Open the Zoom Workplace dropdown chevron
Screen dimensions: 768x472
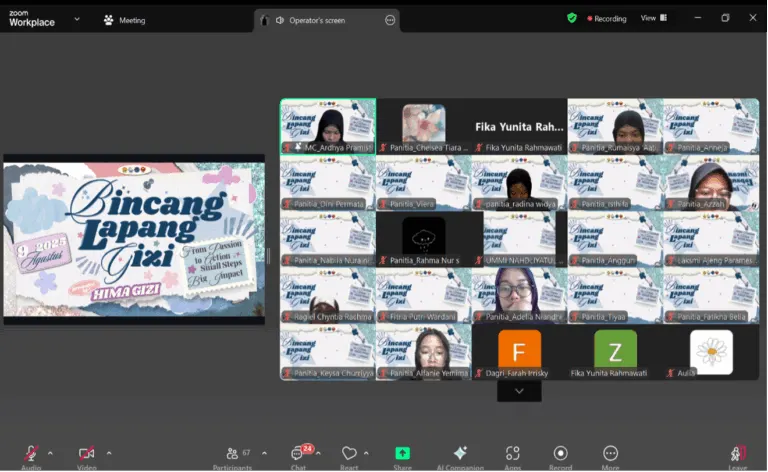[77, 20]
